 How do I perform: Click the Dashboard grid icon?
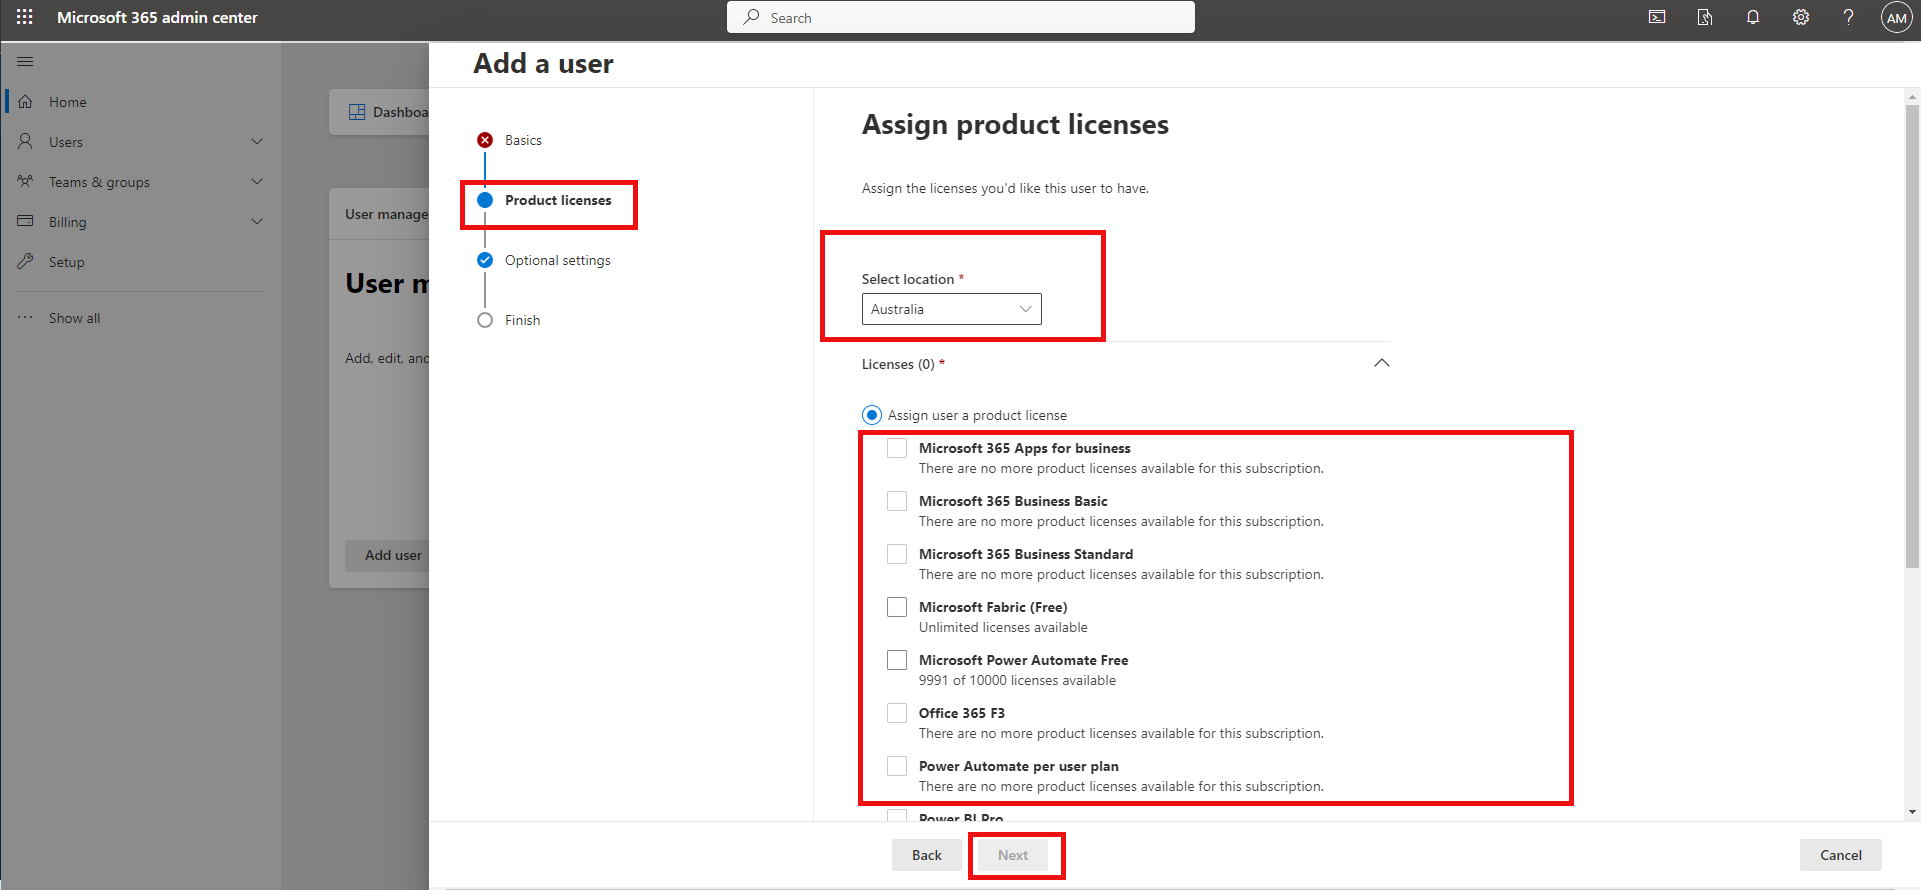pos(357,112)
